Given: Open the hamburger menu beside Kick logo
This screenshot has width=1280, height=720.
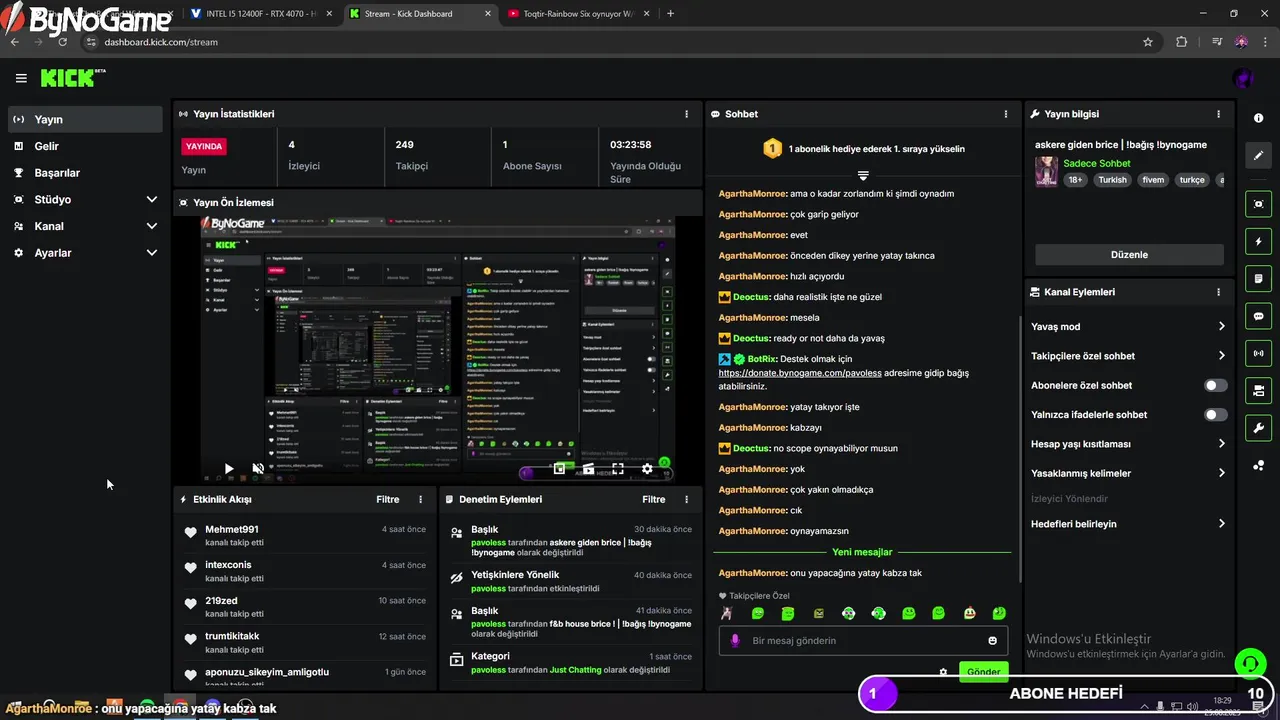Looking at the screenshot, I should click(21, 78).
